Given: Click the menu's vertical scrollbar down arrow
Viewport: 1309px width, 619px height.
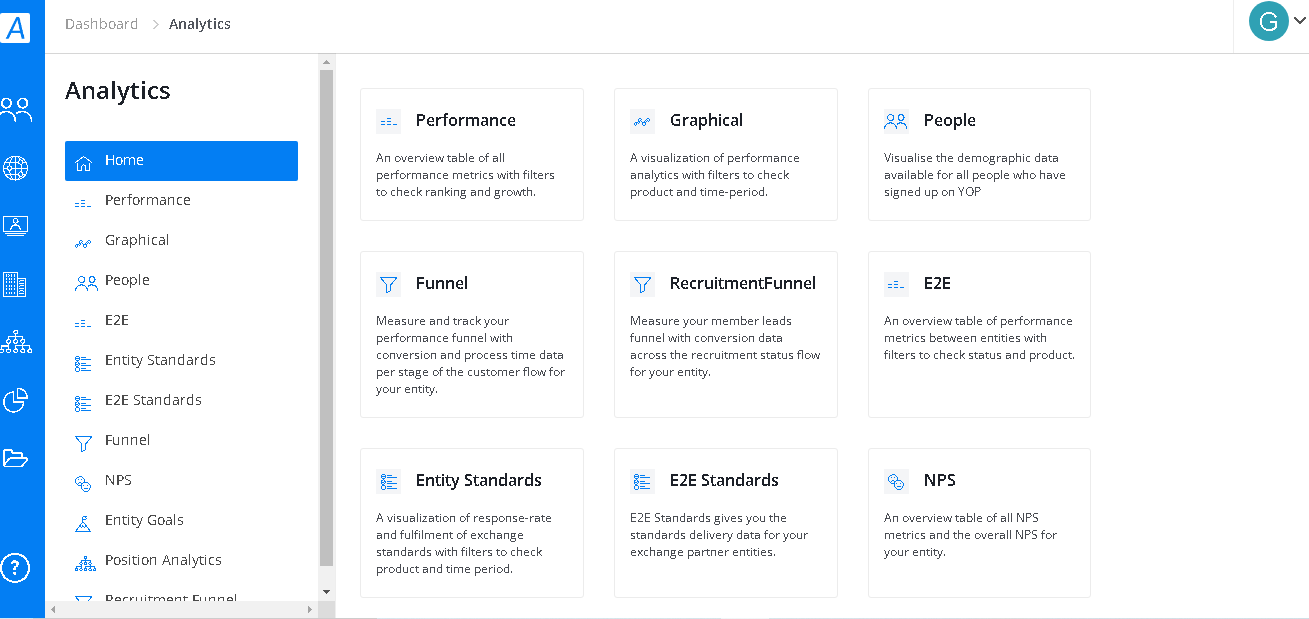Looking at the screenshot, I should [x=326, y=592].
